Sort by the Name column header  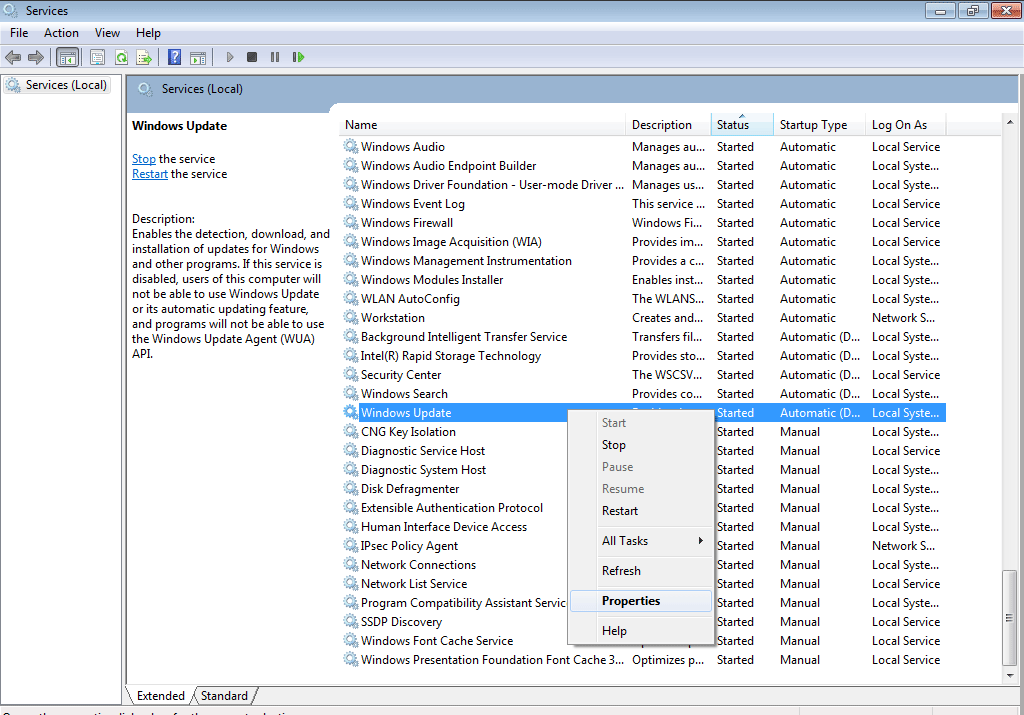[x=483, y=125]
